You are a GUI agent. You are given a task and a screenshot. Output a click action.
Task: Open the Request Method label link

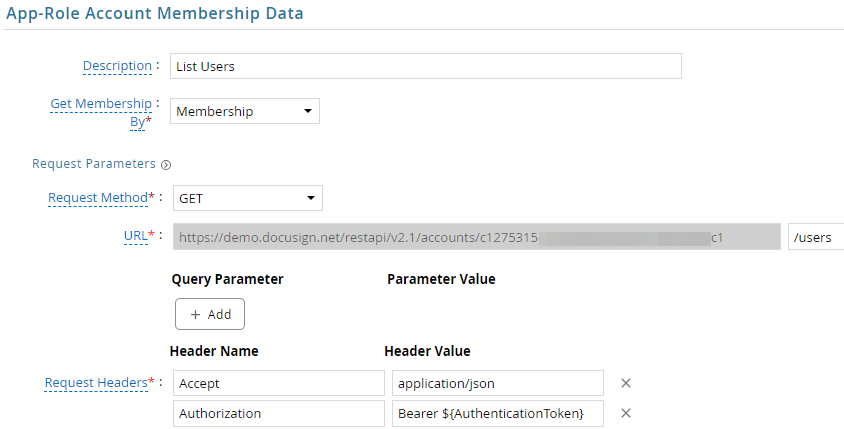coord(97,198)
